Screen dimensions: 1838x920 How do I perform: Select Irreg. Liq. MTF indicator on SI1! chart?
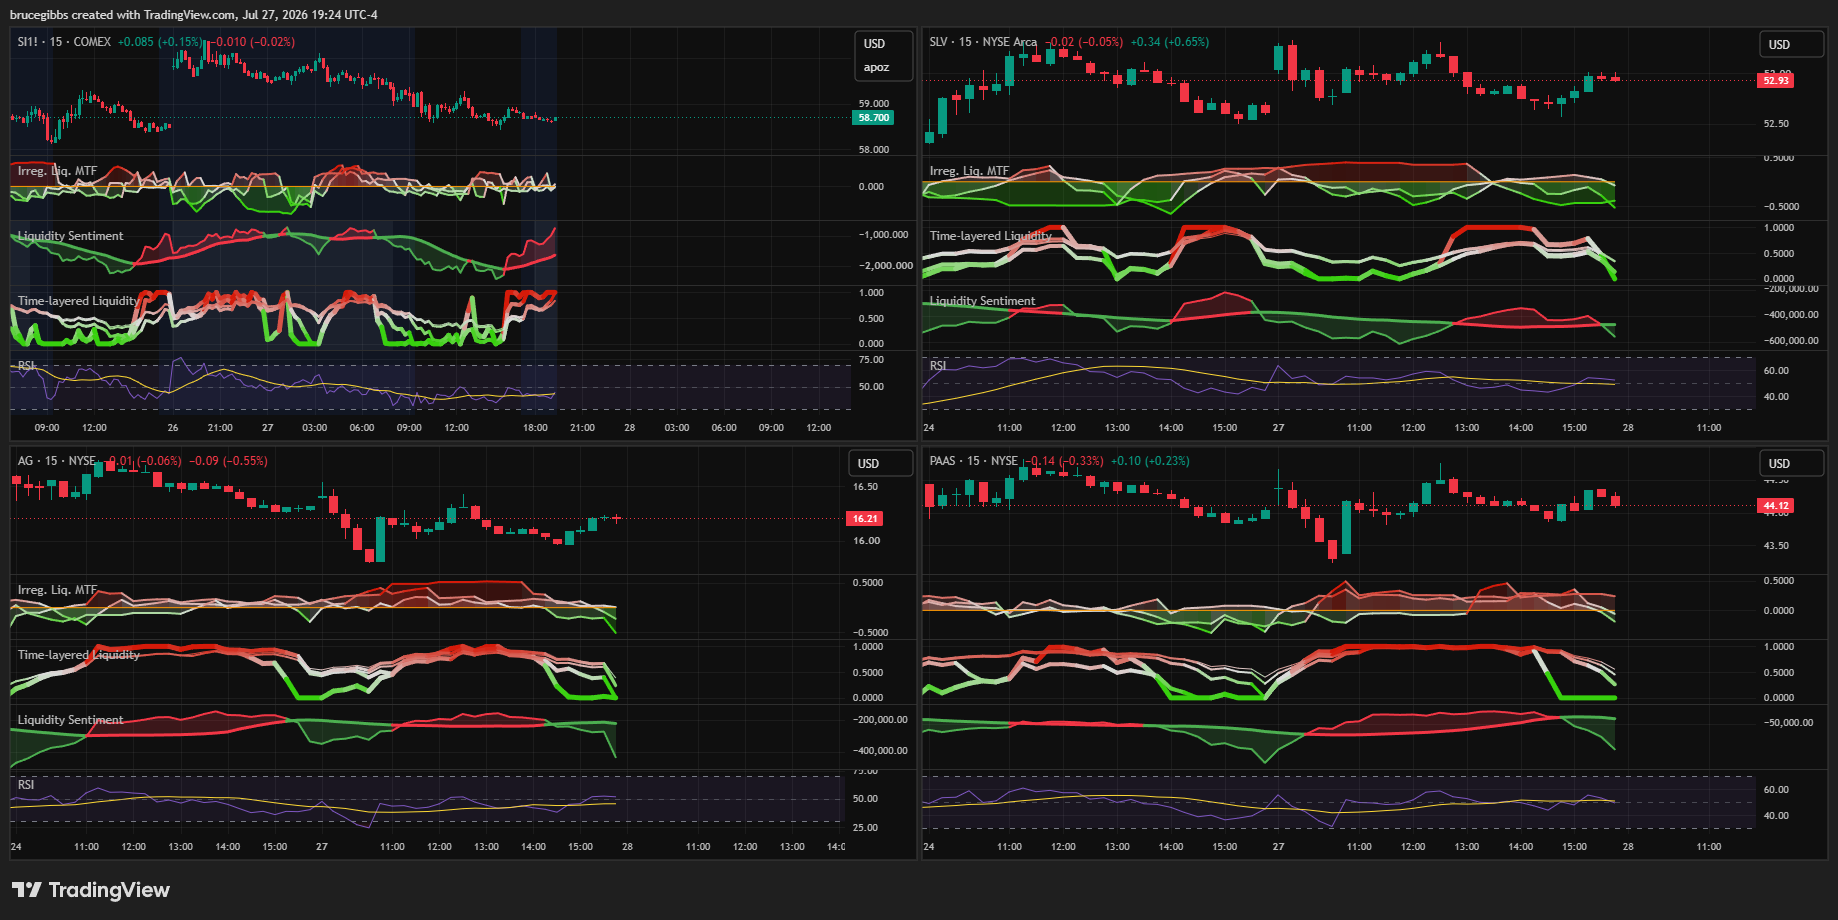[57, 171]
